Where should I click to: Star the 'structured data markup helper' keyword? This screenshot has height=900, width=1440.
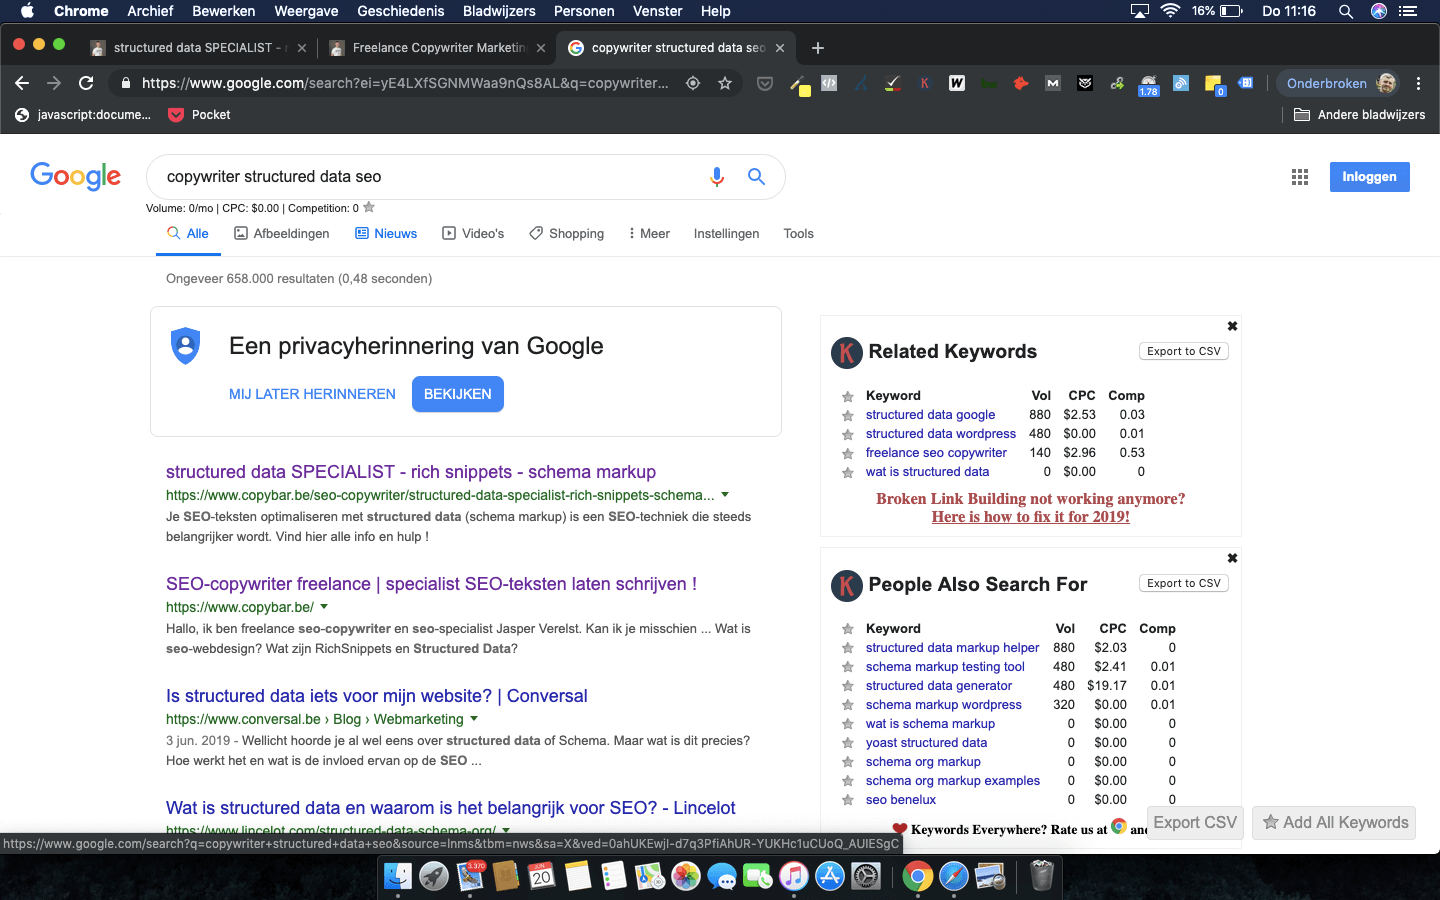click(847, 649)
